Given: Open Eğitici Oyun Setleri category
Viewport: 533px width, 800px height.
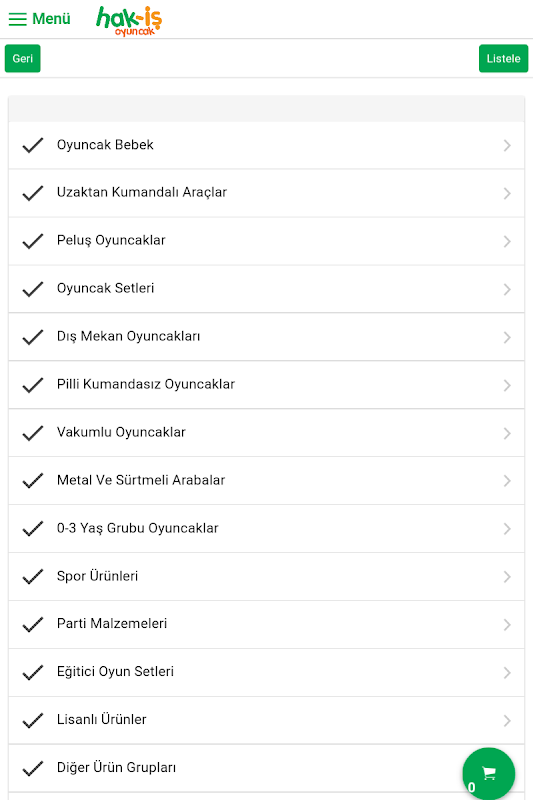Looking at the screenshot, I should (266, 672).
